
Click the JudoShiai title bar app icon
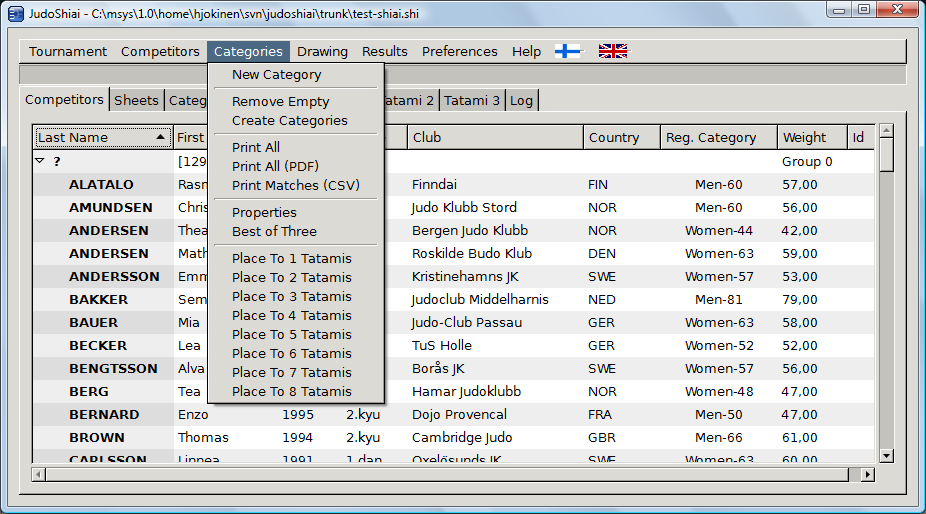(x=15, y=12)
